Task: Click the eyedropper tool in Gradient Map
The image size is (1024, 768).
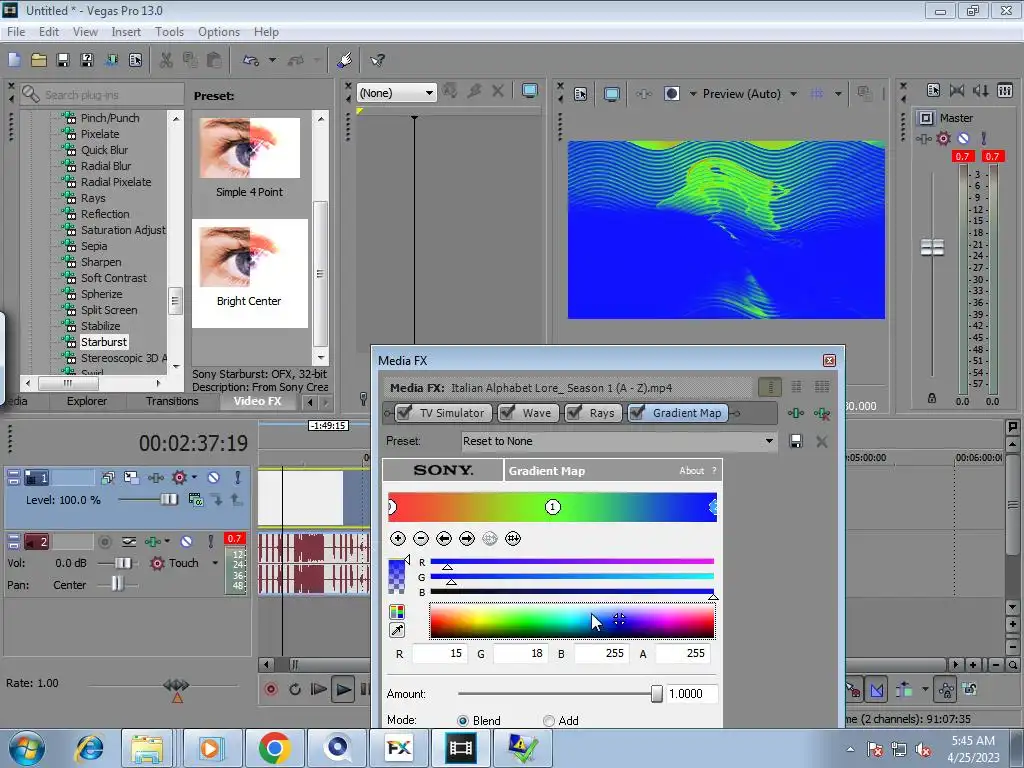Action: [x=396, y=630]
